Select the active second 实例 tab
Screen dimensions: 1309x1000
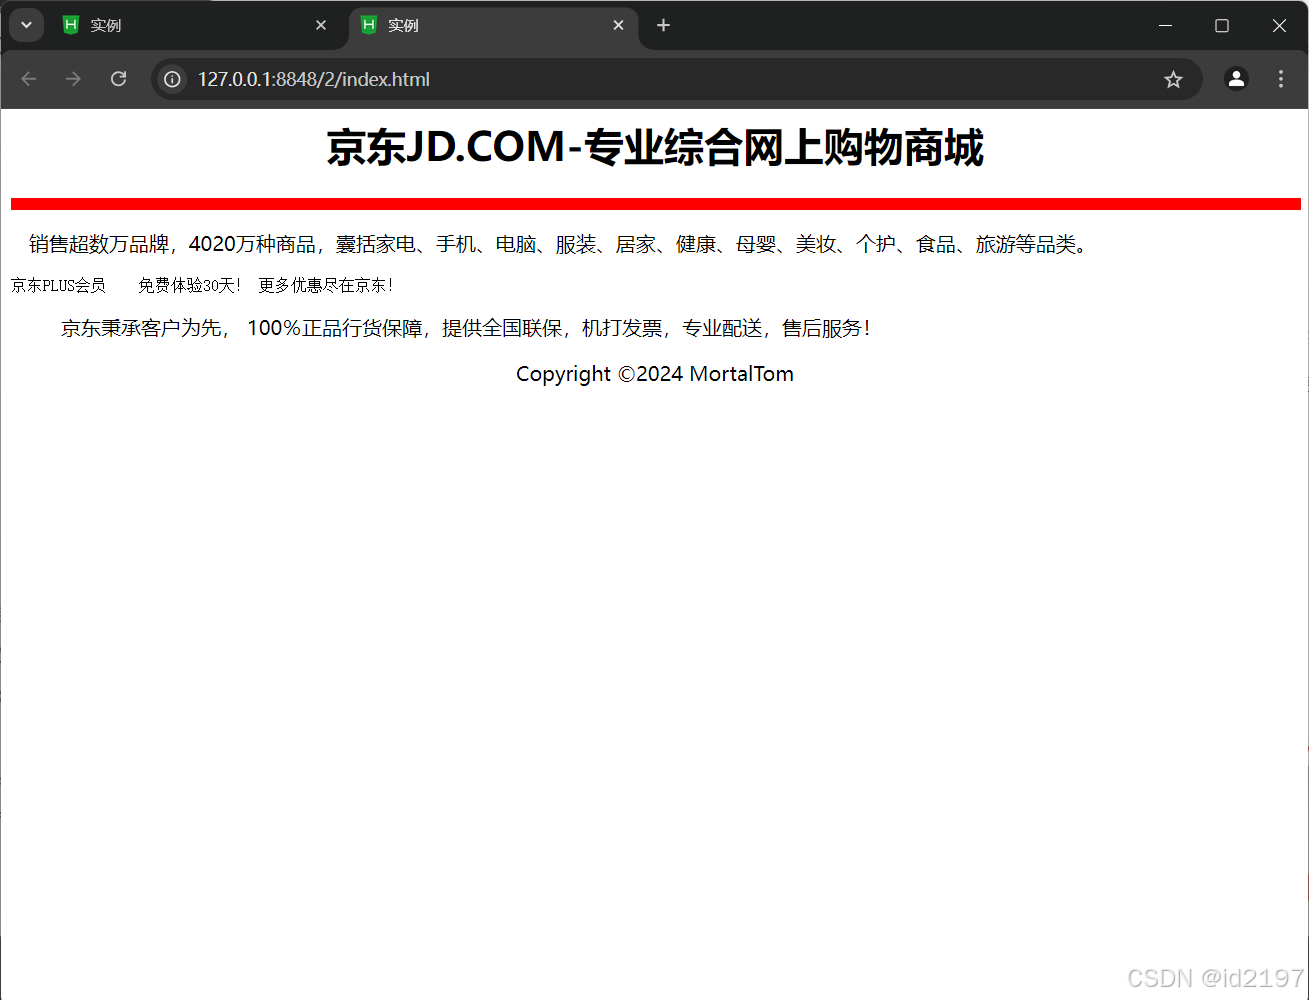[x=494, y=25]
